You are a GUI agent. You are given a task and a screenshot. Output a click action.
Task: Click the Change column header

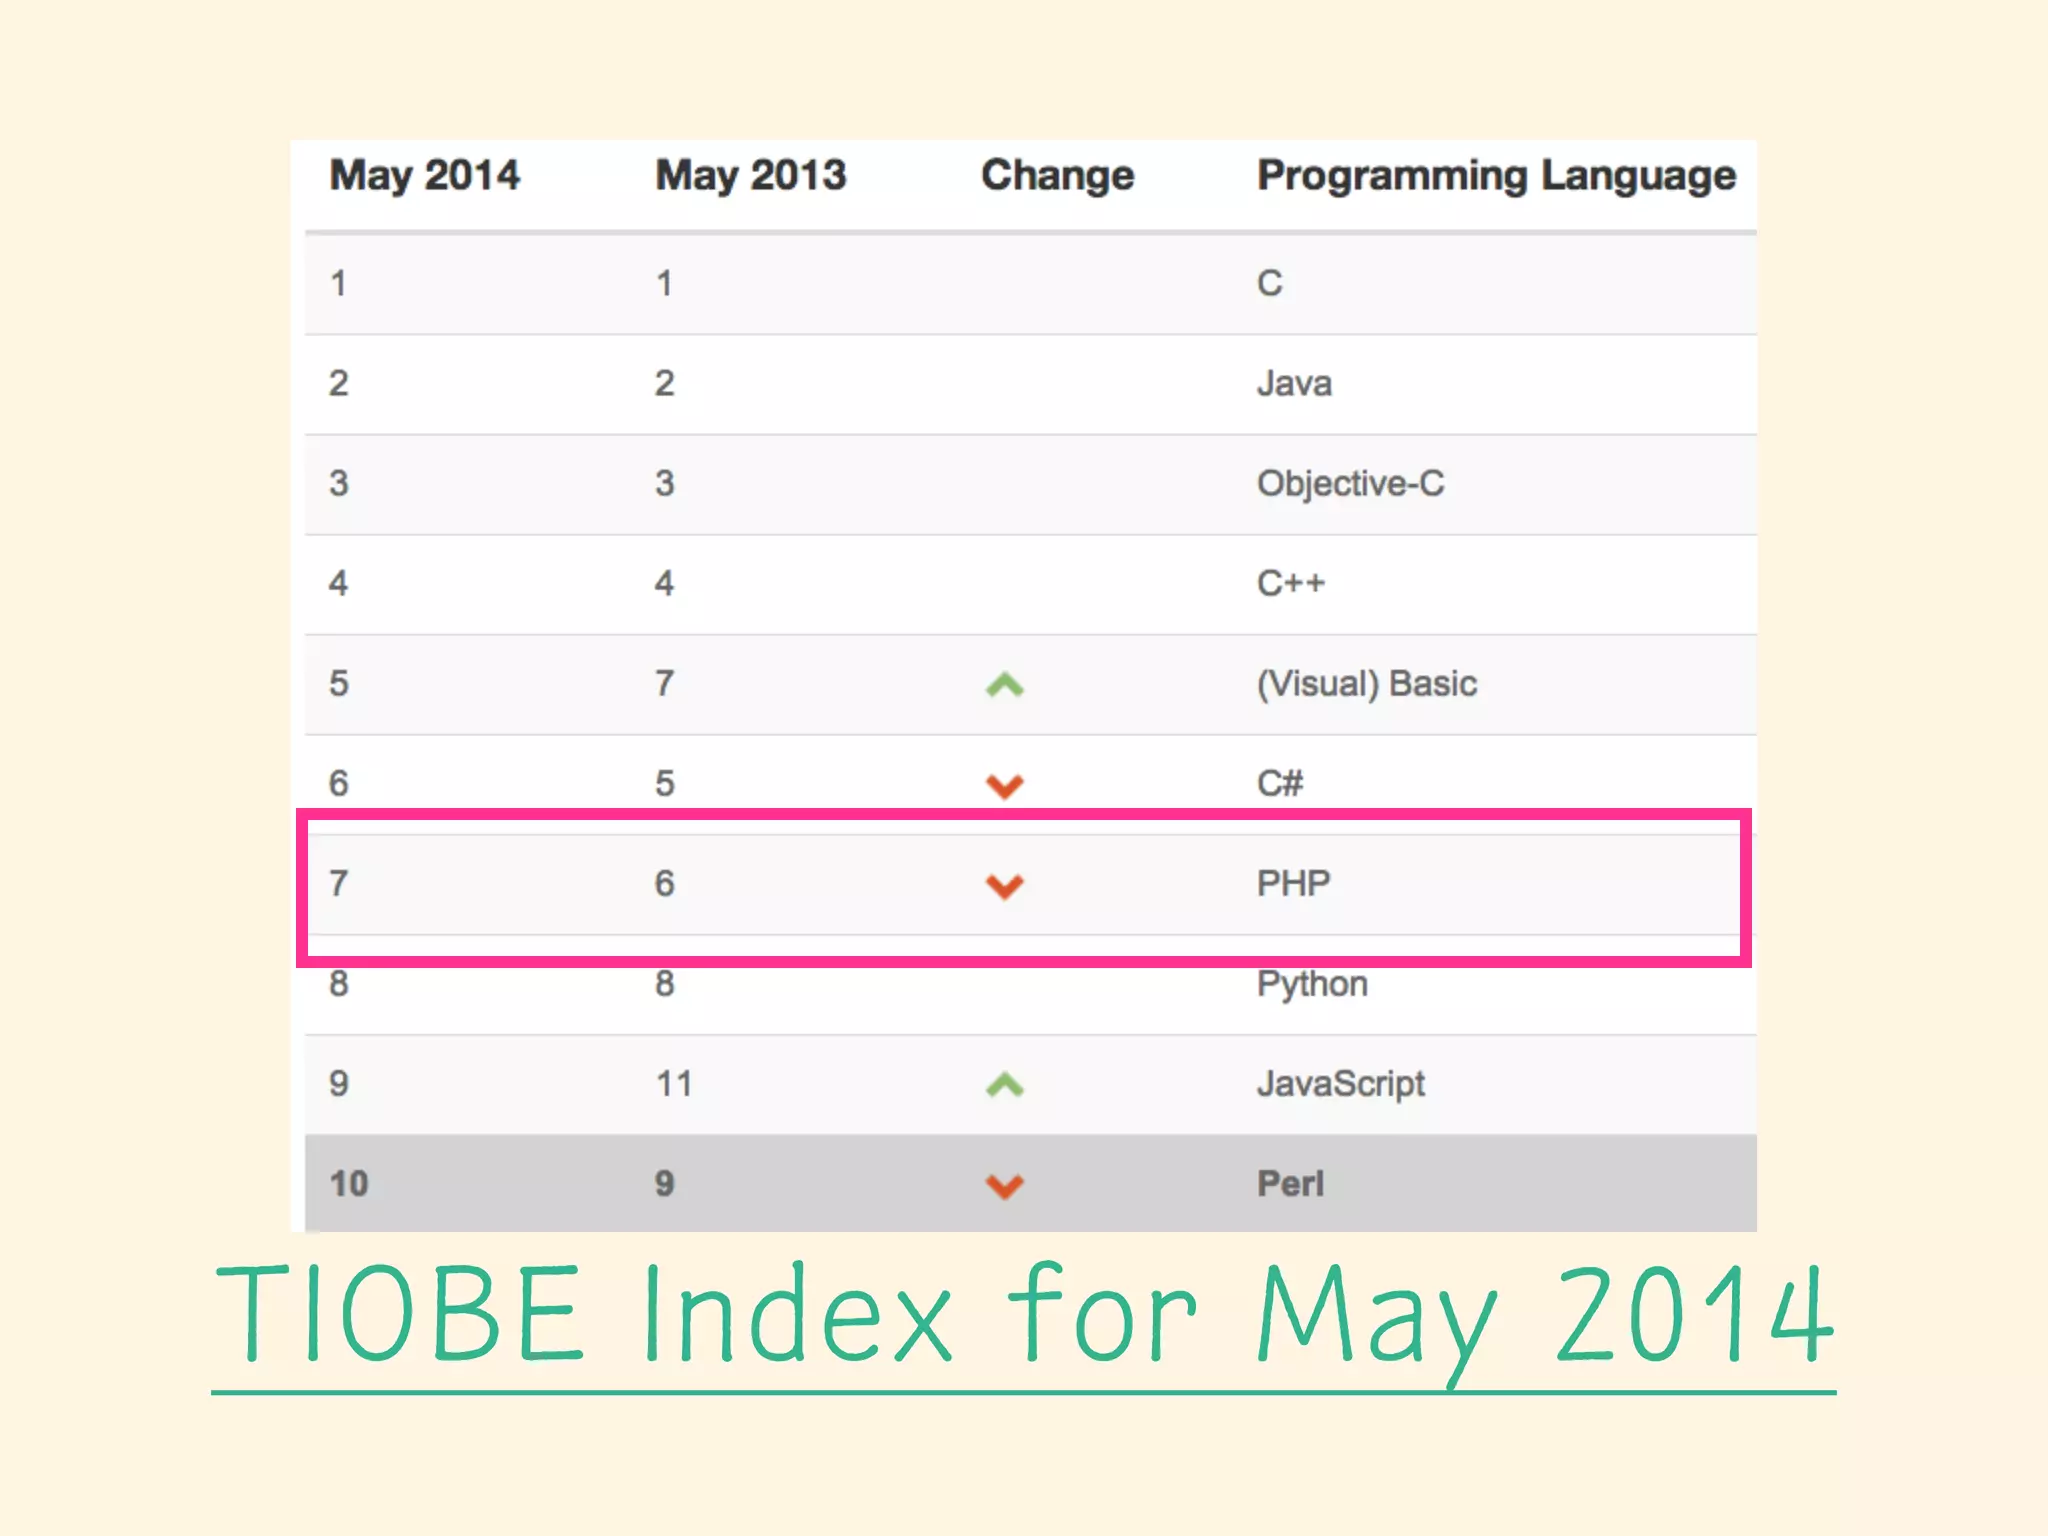pos(1058,175)
